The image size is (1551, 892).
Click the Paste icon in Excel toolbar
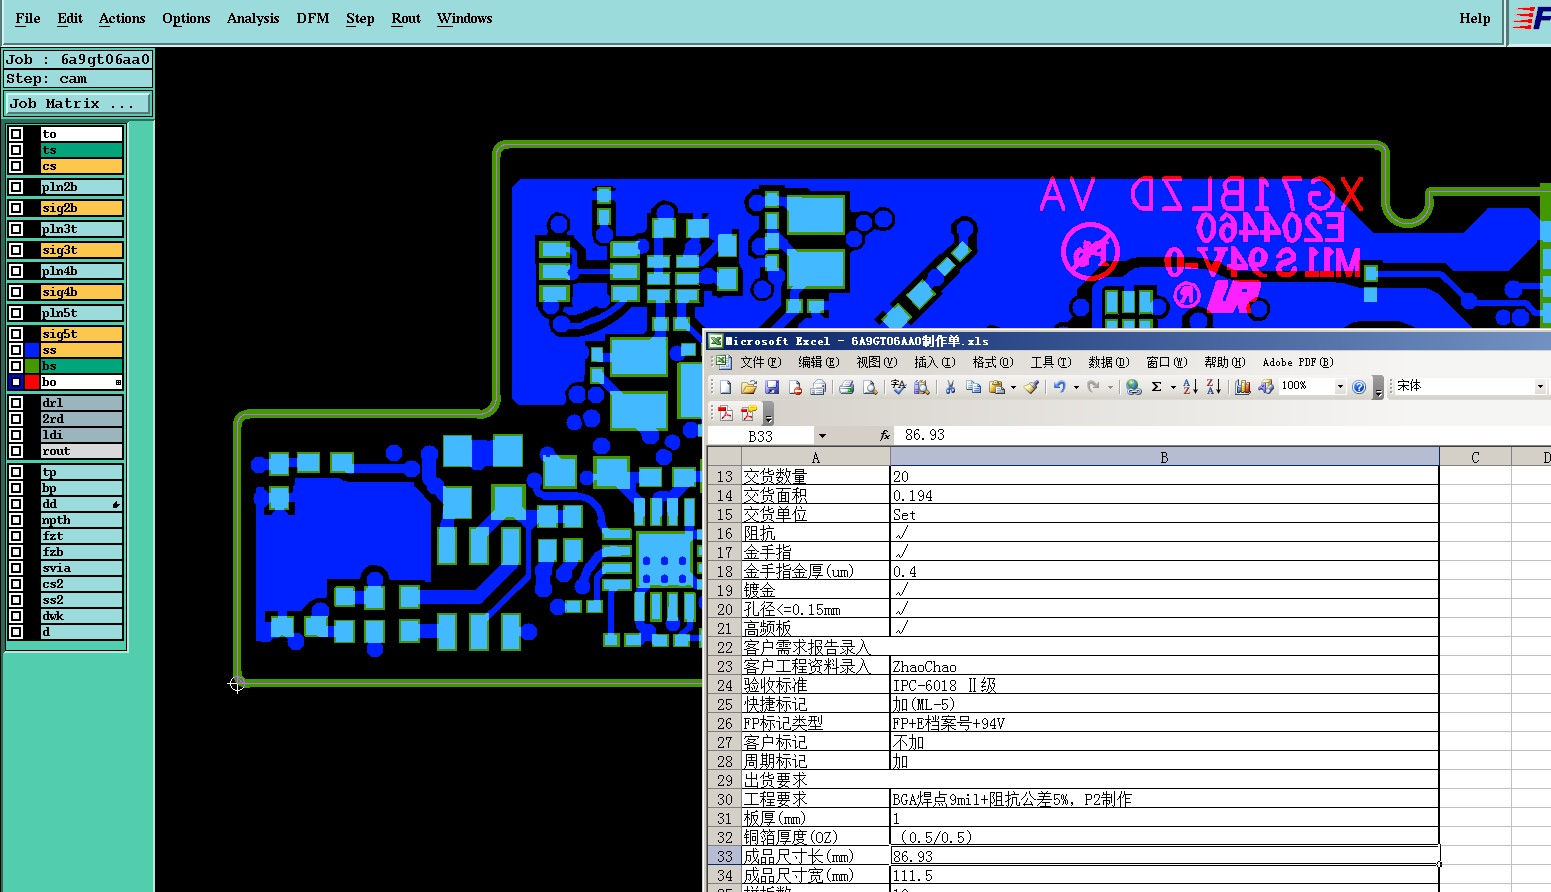tap(996, 387)
